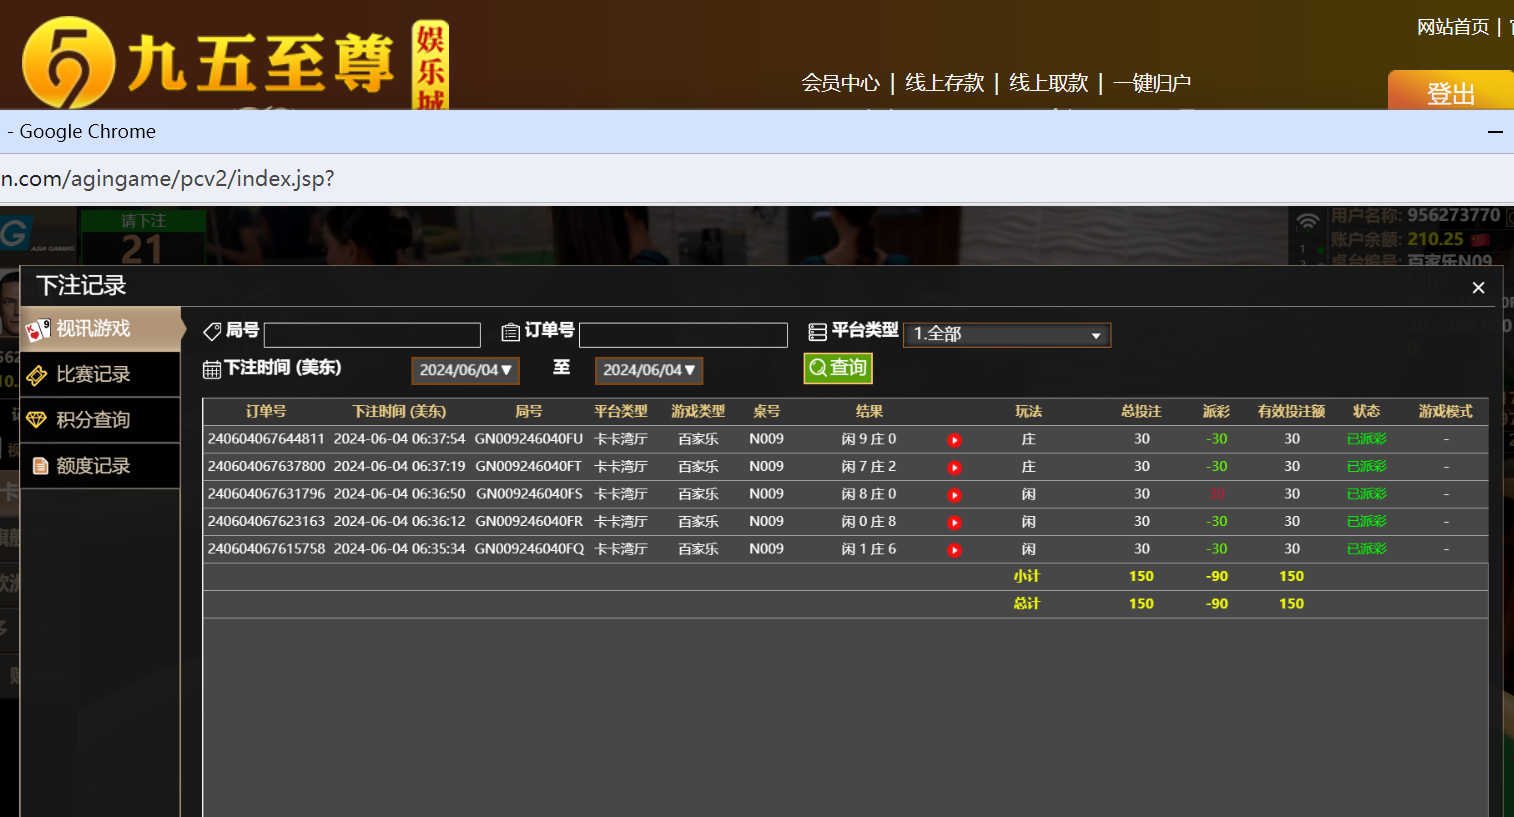The image size is (1514, 817).
Task: Click the 登出 logout button
Action: 1450,93
